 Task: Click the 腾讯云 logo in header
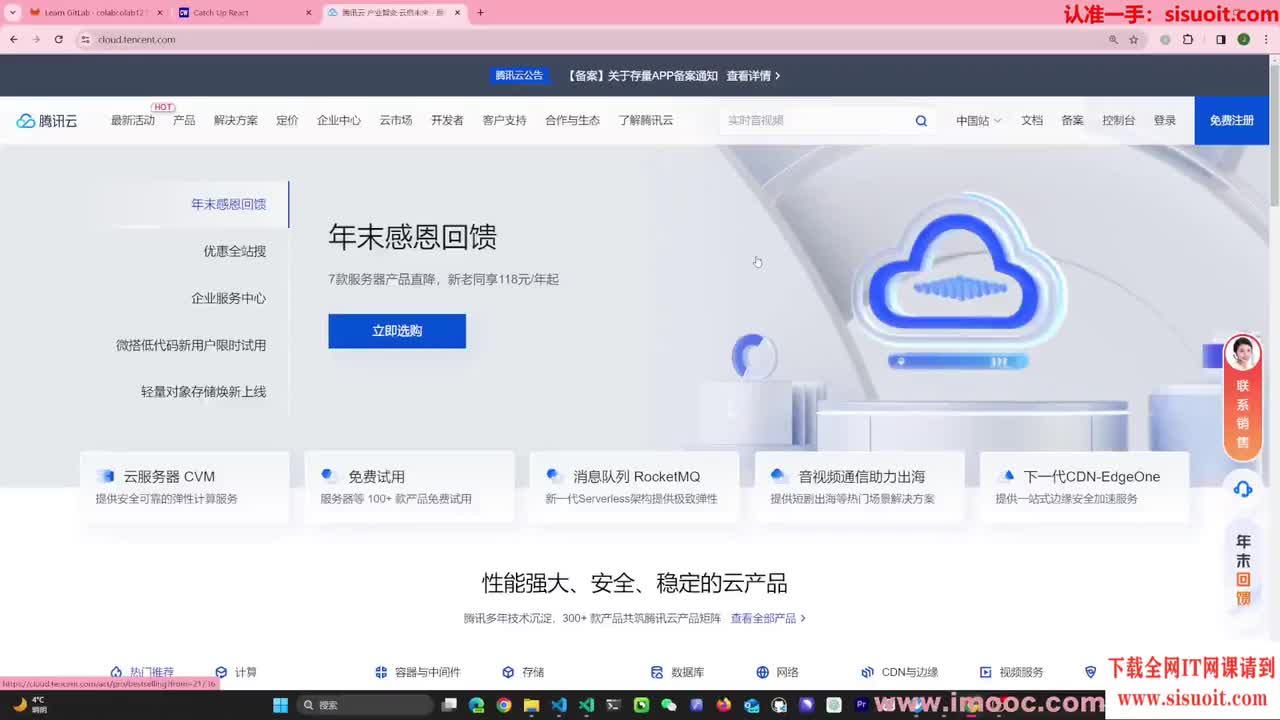point(47,120)
